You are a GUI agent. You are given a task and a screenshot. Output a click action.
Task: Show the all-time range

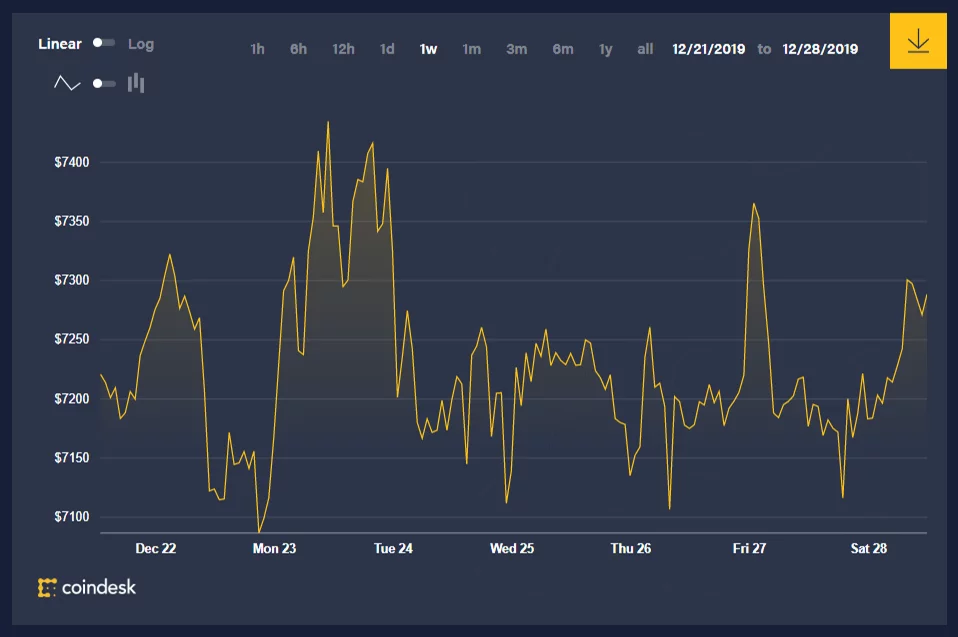pyautogui.click(x=645, y=49)
